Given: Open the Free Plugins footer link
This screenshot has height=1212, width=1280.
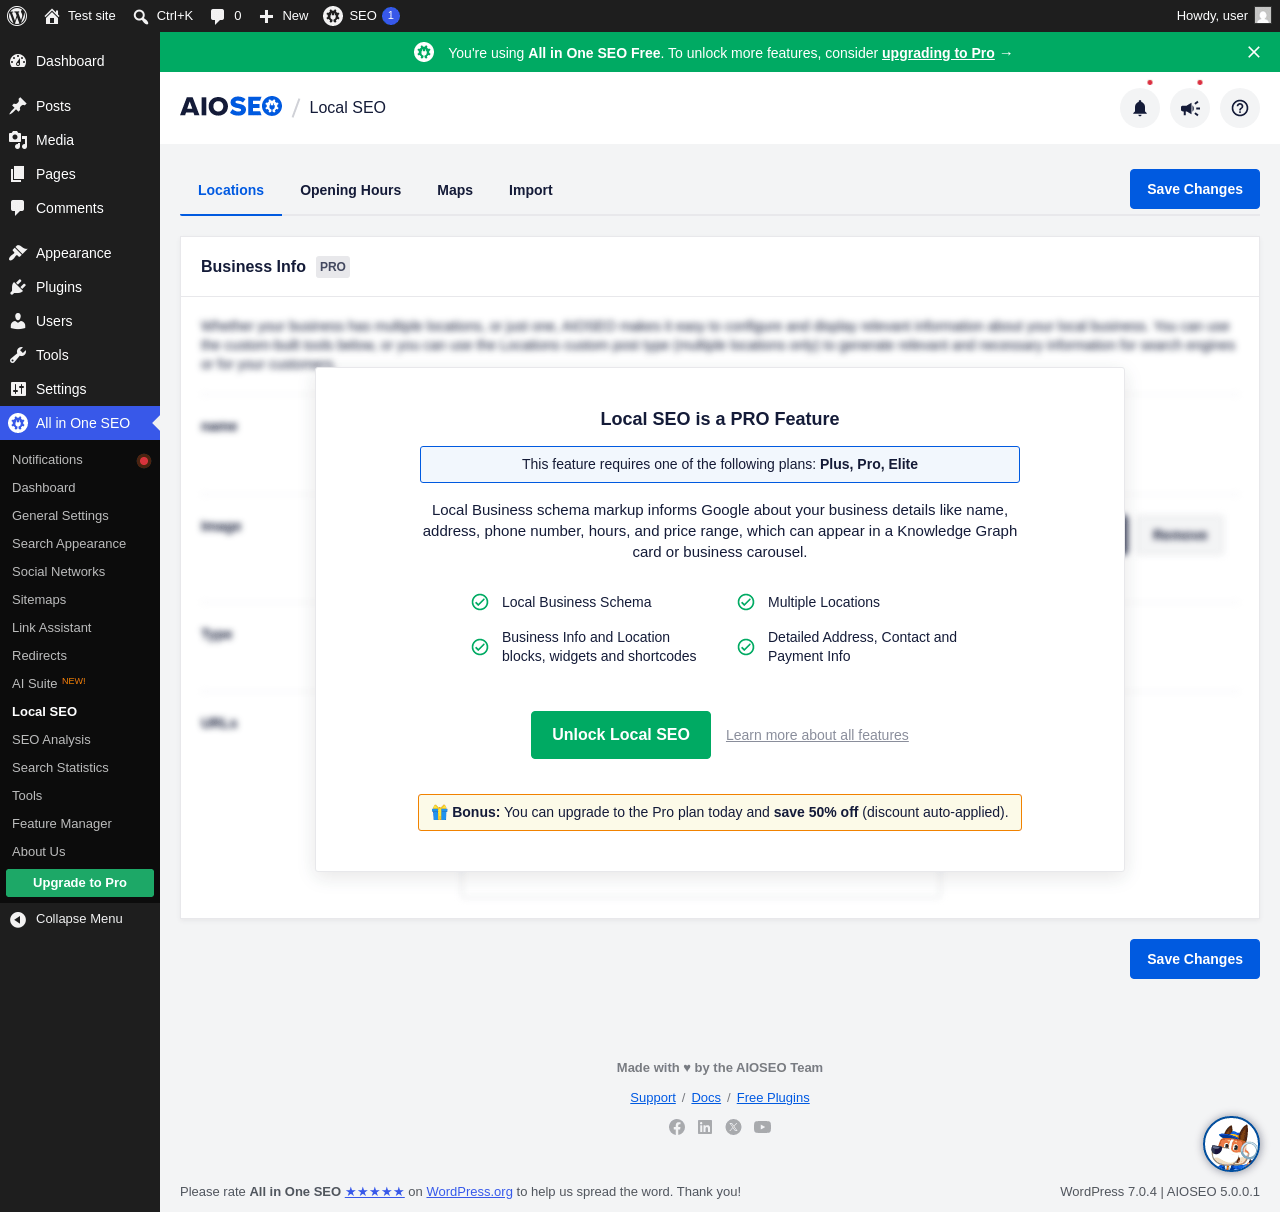Looking at the screenshot, I should (773, 1098).
